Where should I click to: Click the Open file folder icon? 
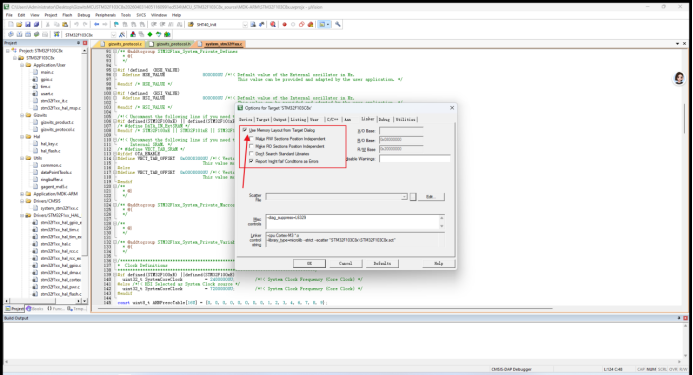click(x=19, y=24)
